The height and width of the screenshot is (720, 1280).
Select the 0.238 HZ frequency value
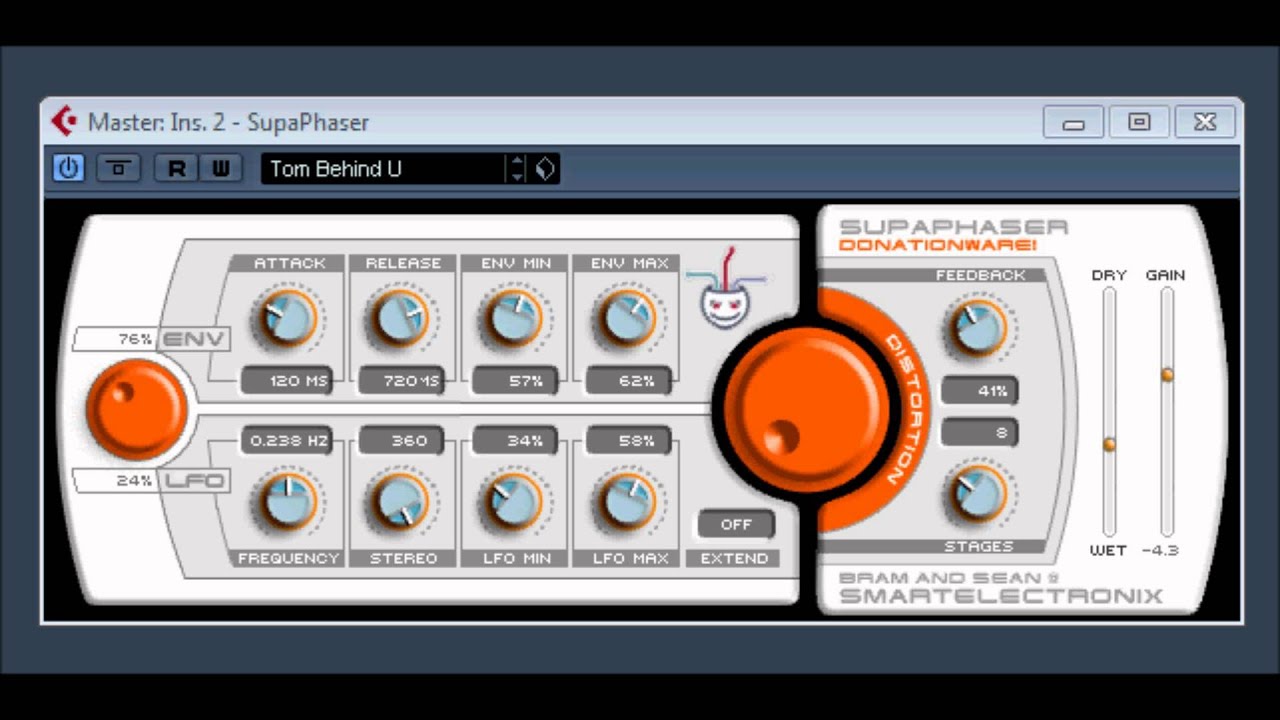tap(286, 440)
